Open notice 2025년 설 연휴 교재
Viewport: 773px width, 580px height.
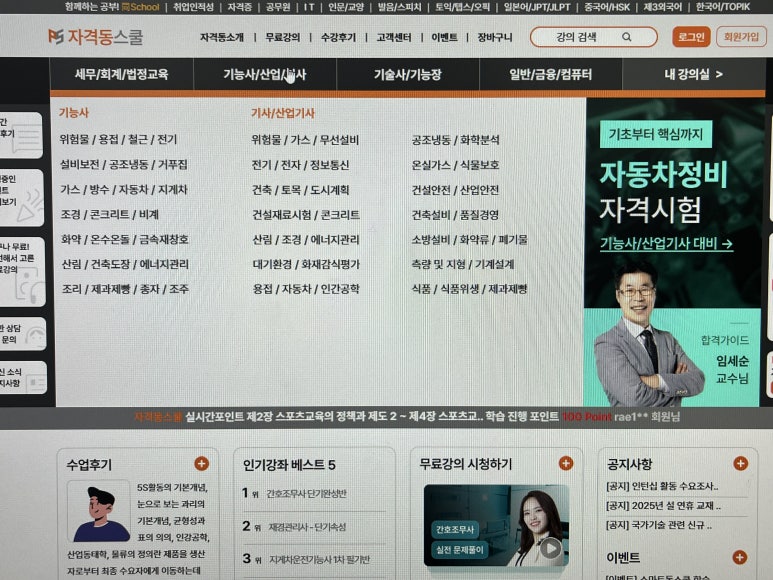pos(664,506)
